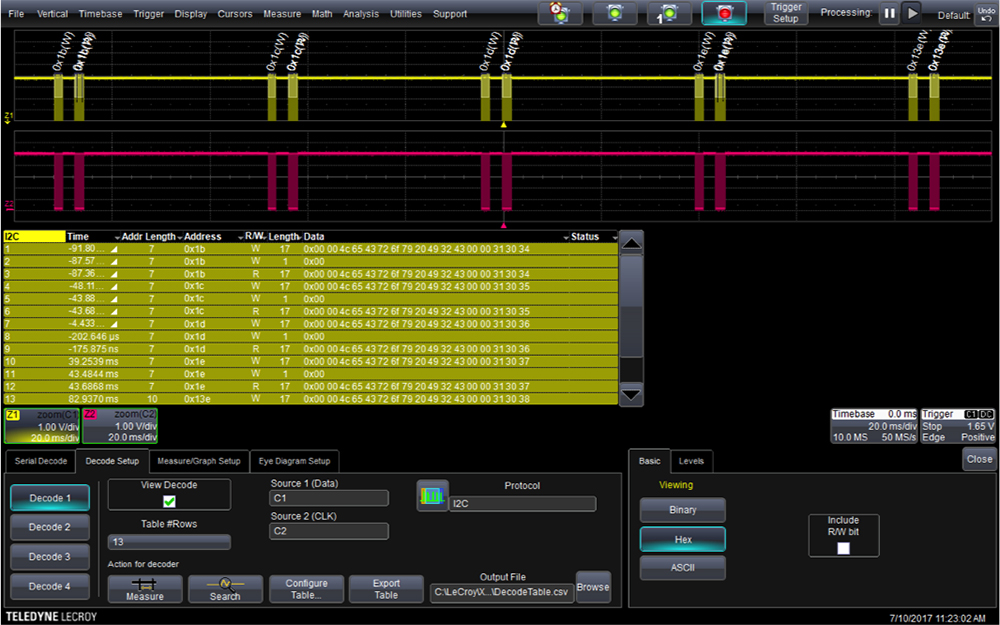Select Binary viewing mode

point(682,510)
